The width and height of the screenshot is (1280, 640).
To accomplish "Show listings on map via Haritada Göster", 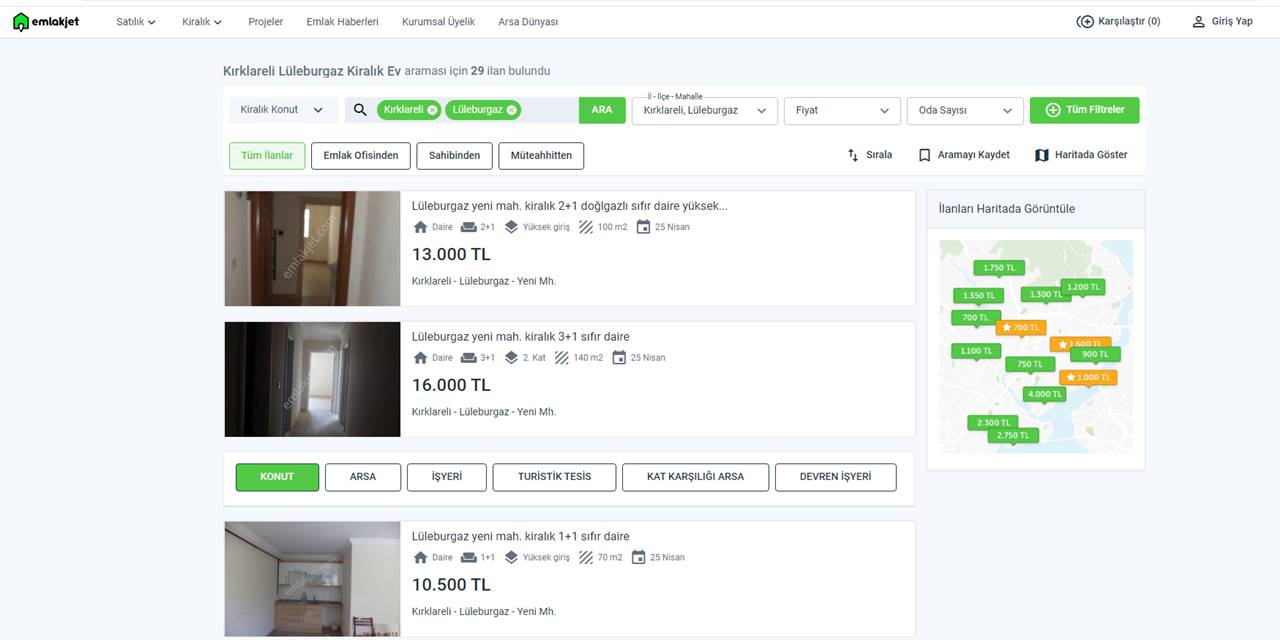I will (x=1081, y=155).
